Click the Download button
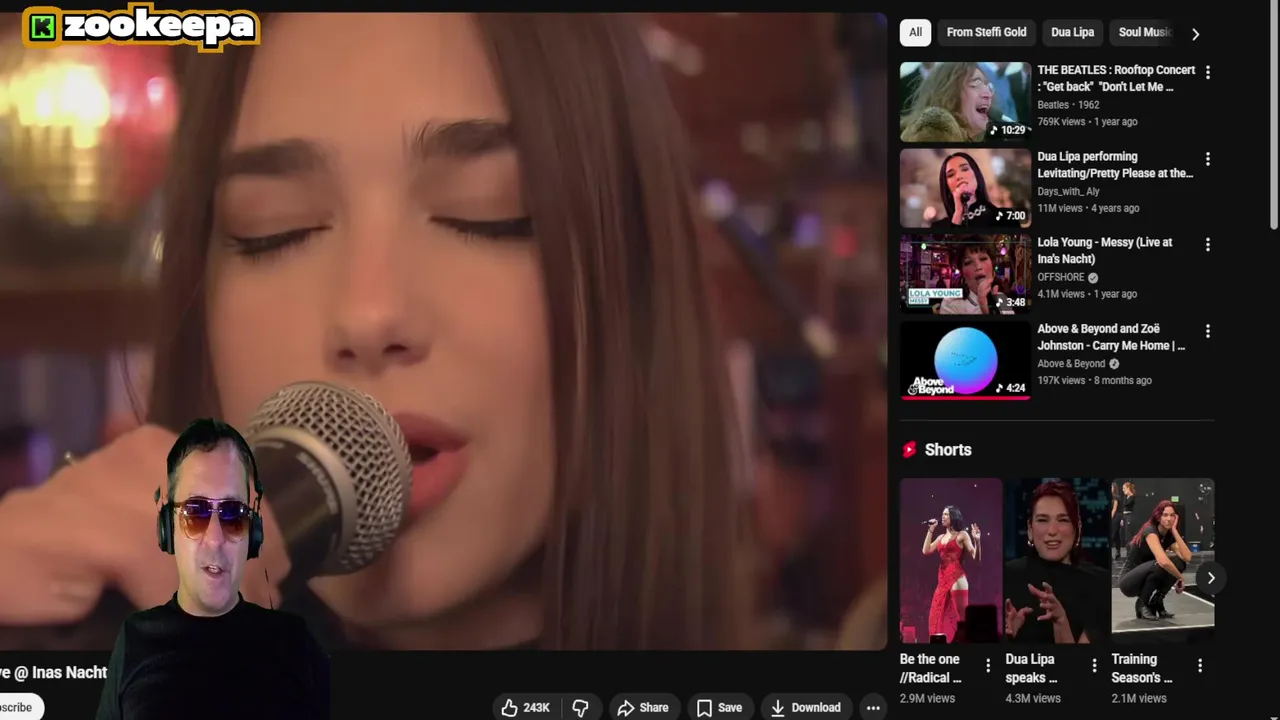Screen dimensions: 1280x720 805,707
